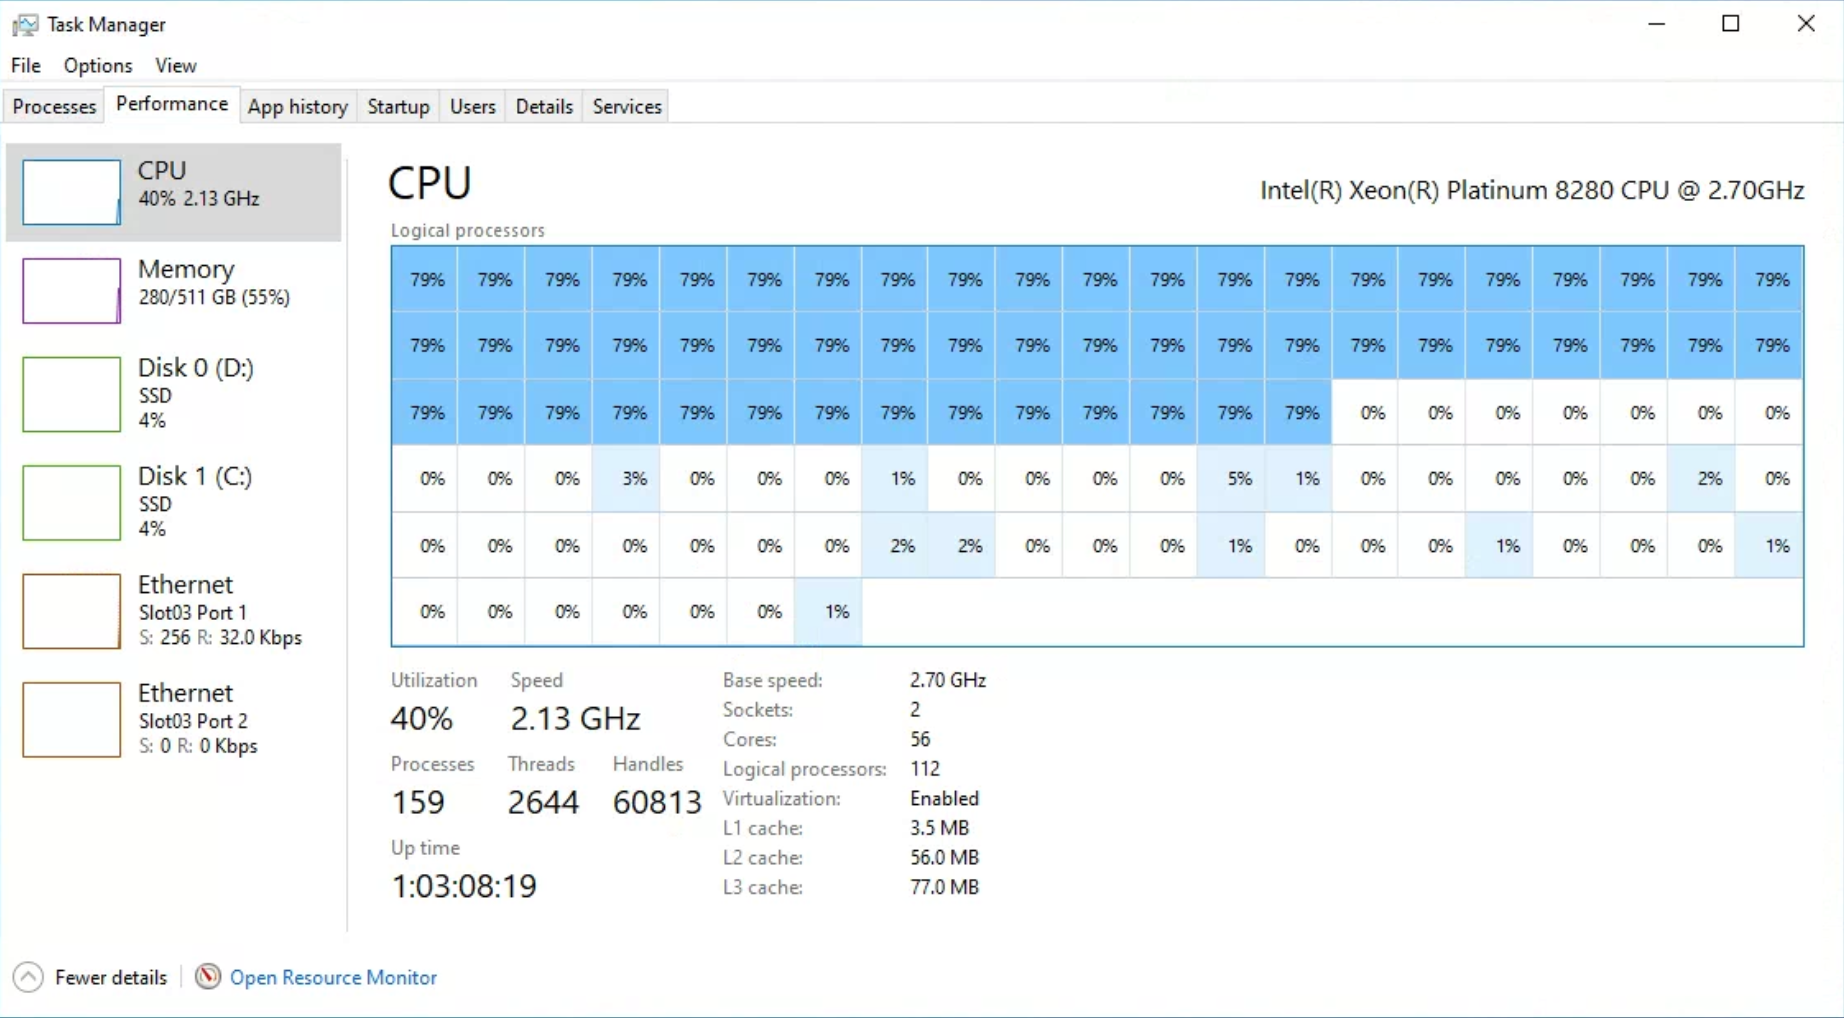Open the File menu
Viewport: 1844px width, 1018px height.
[x=26, y=66]
